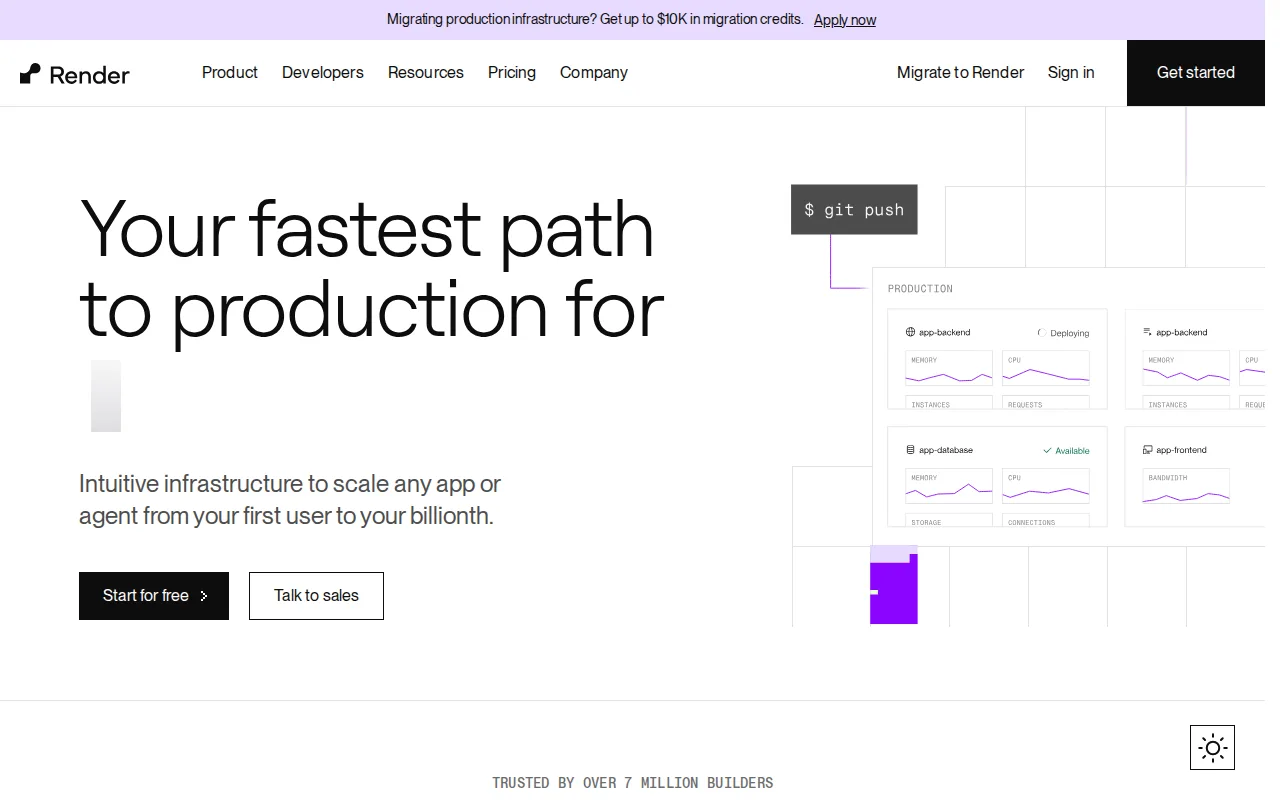Toggle the light theme sun button
1280x800 pixels.
click(1212, 747)
